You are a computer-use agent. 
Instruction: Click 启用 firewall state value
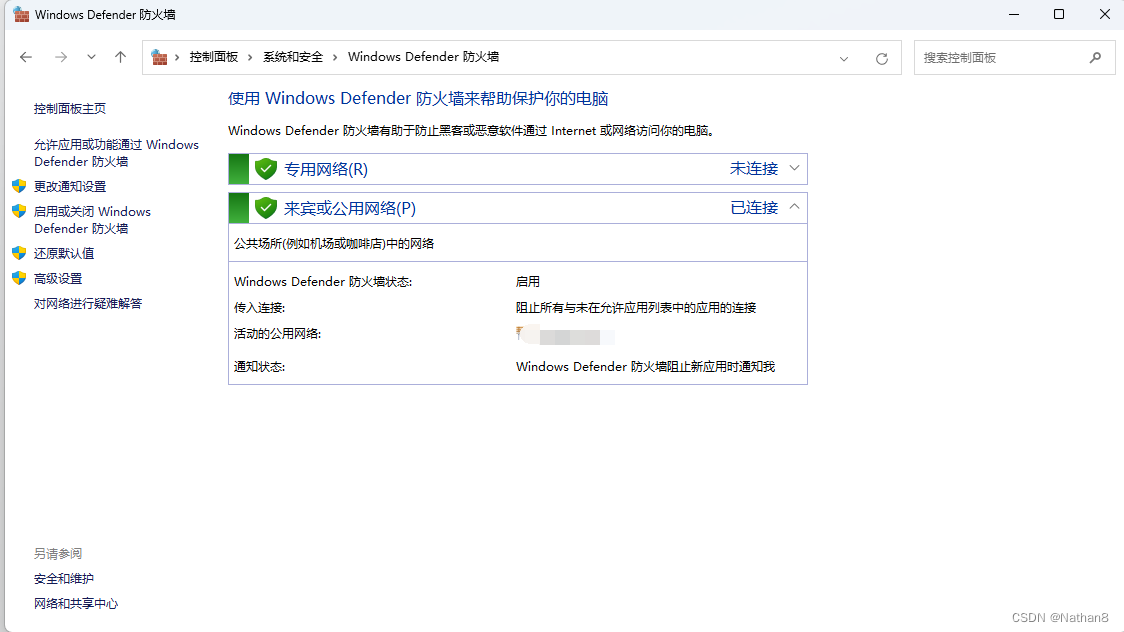528,282
